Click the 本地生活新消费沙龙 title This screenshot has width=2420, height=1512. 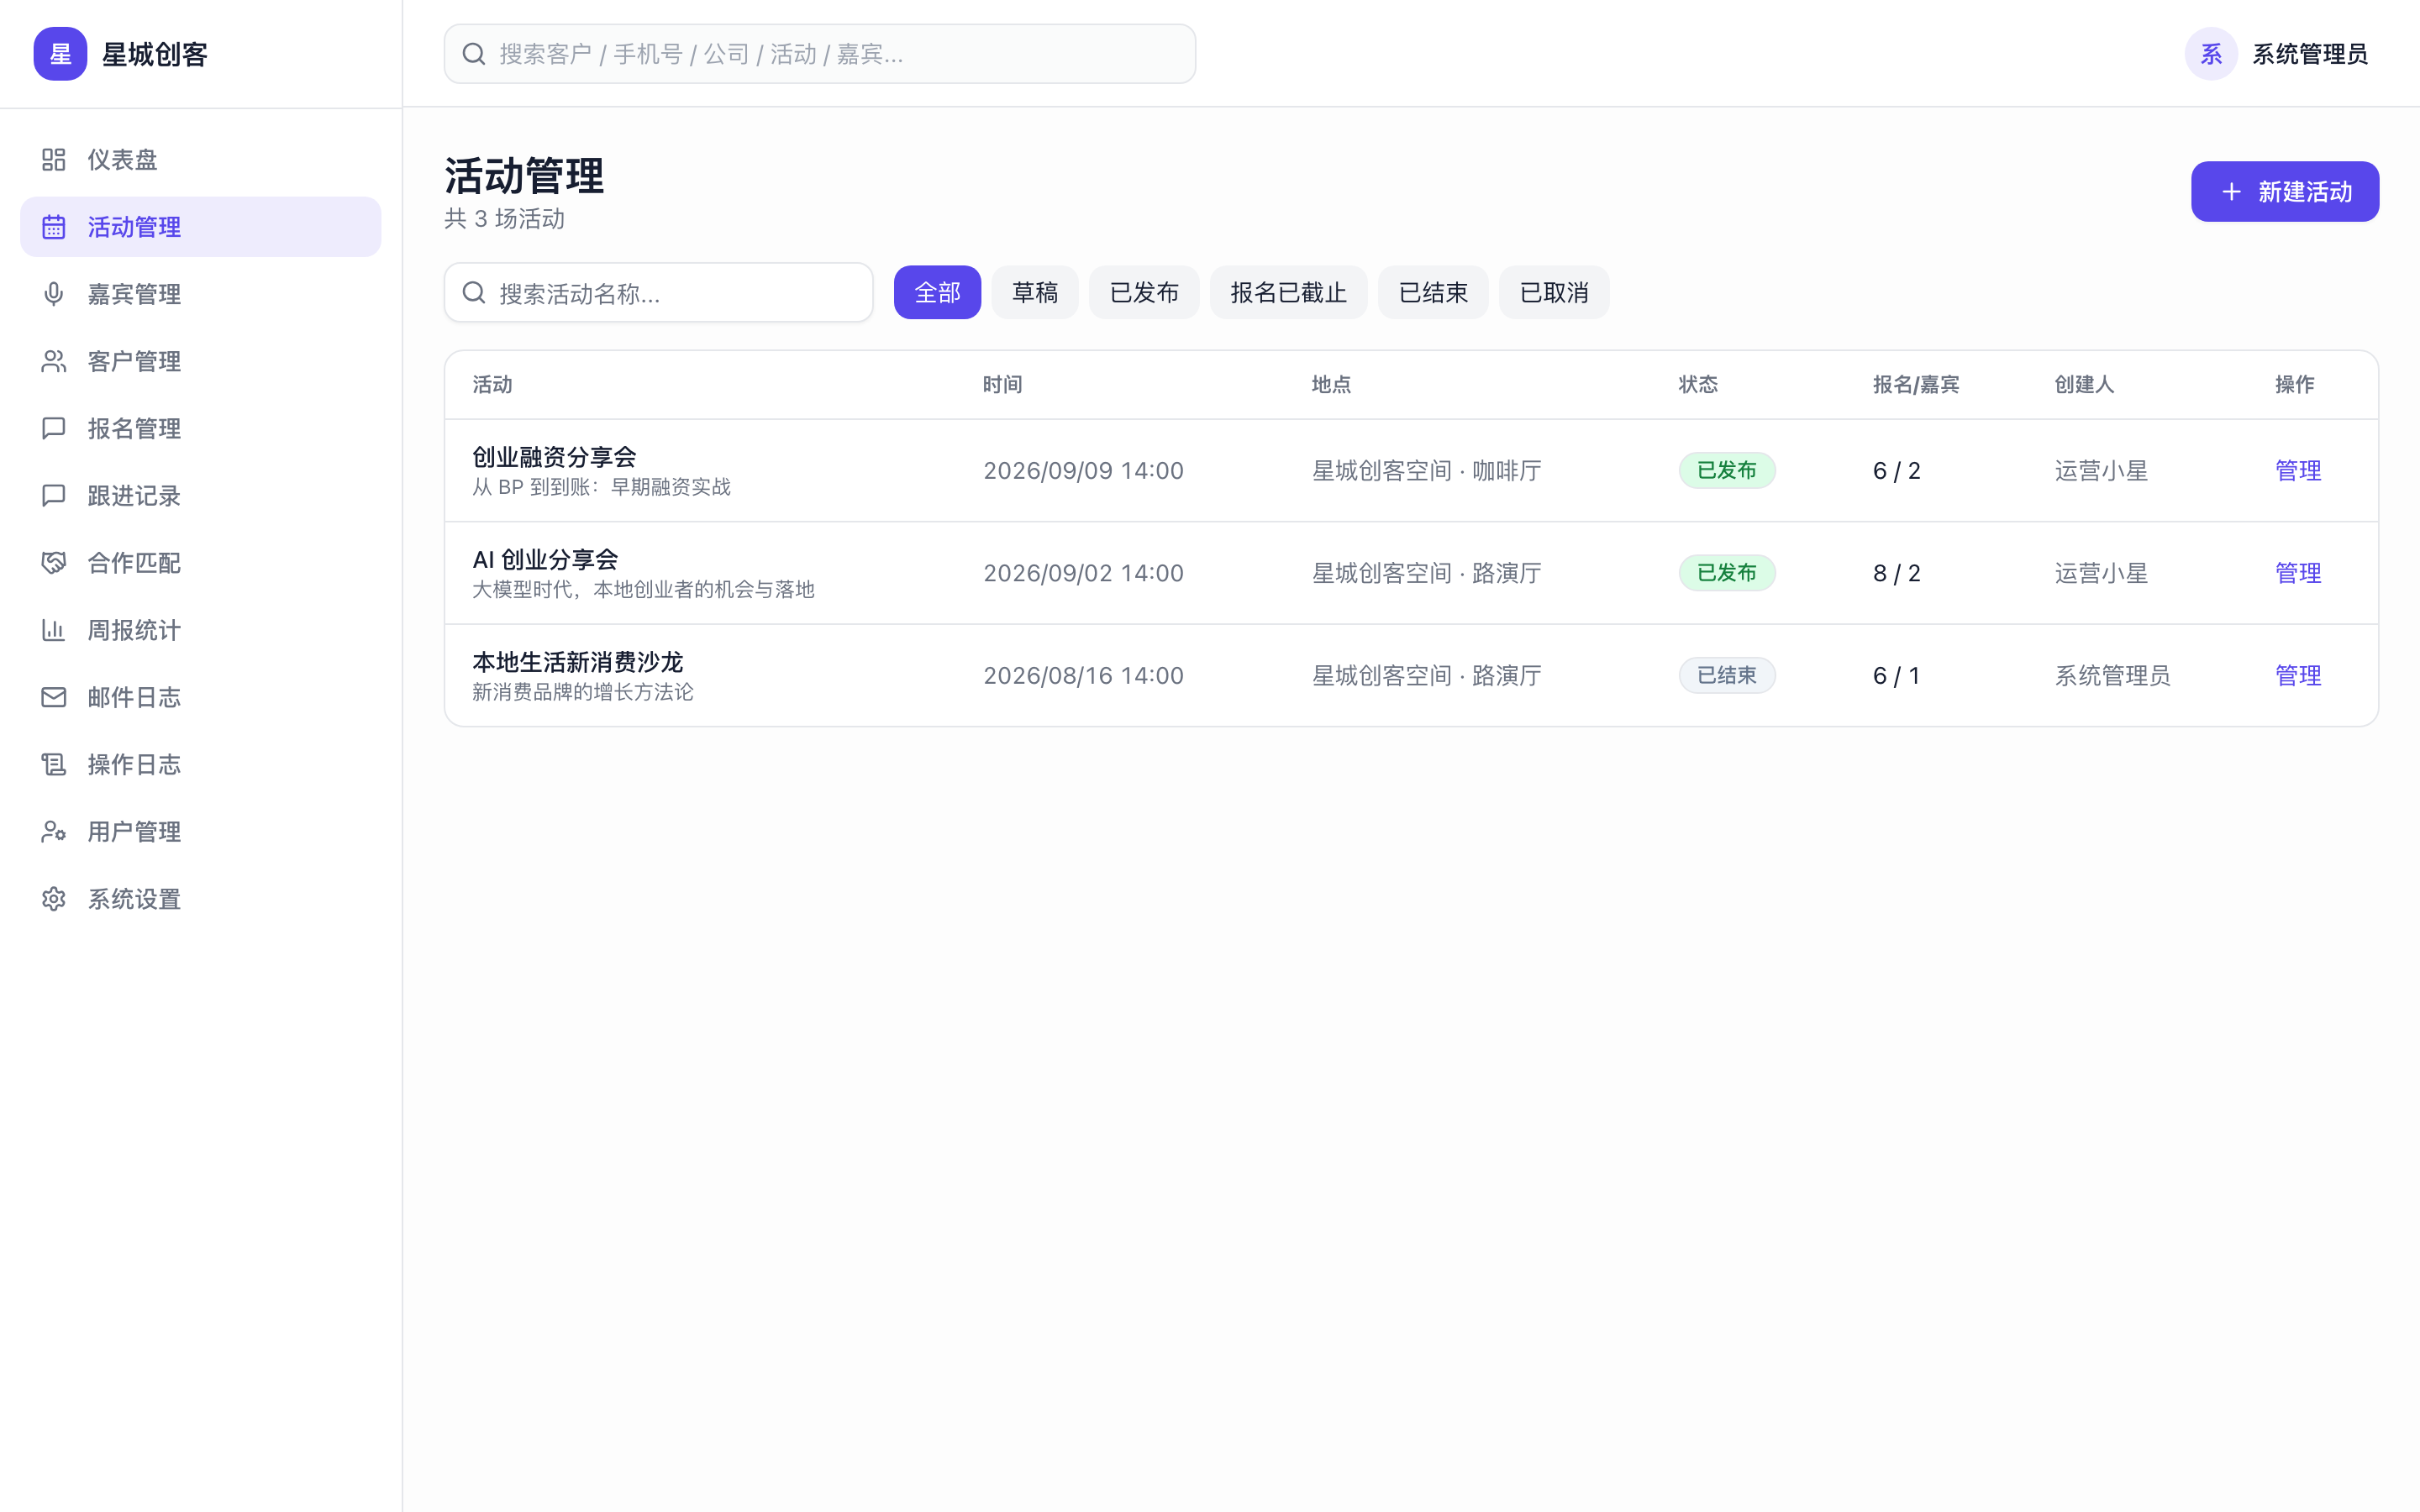578,662
